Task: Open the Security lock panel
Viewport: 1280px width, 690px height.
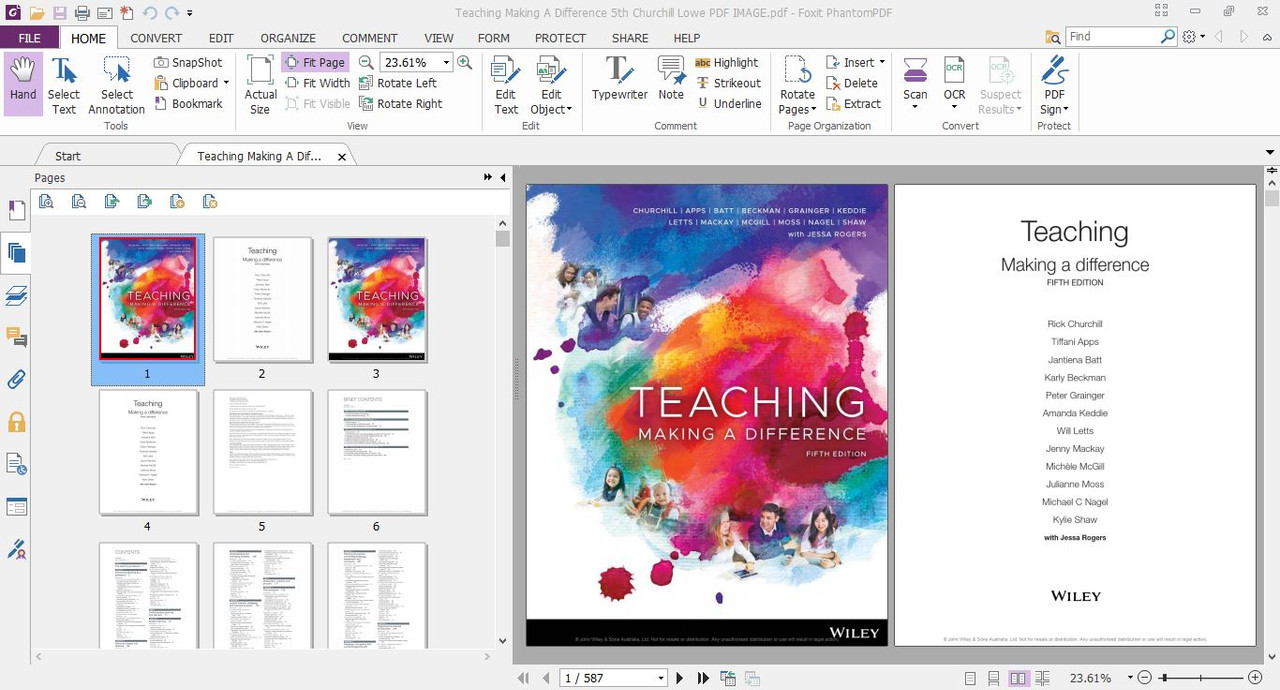Action: tap(16, 422)
